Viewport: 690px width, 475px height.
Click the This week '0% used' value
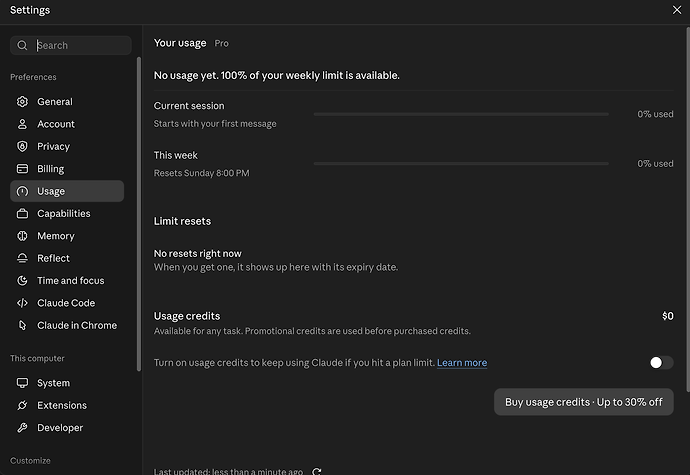pos(655,163)
